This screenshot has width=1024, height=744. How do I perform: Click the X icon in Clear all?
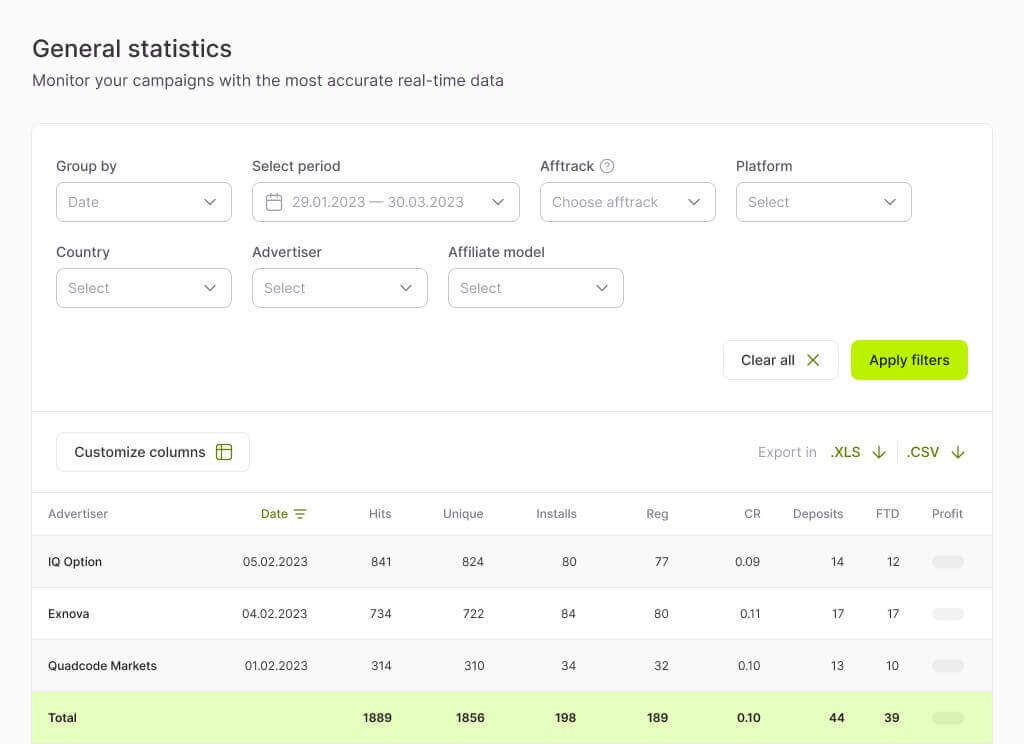813,360
